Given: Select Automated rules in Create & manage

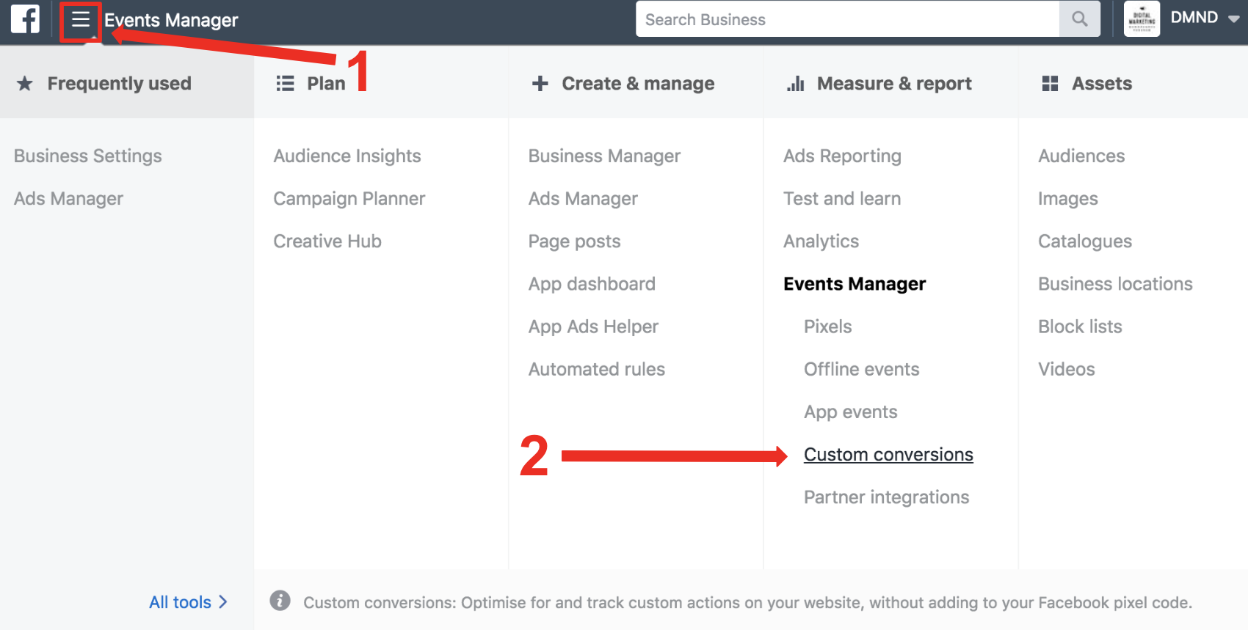Looking at the screenshot, I should [597, 370].
